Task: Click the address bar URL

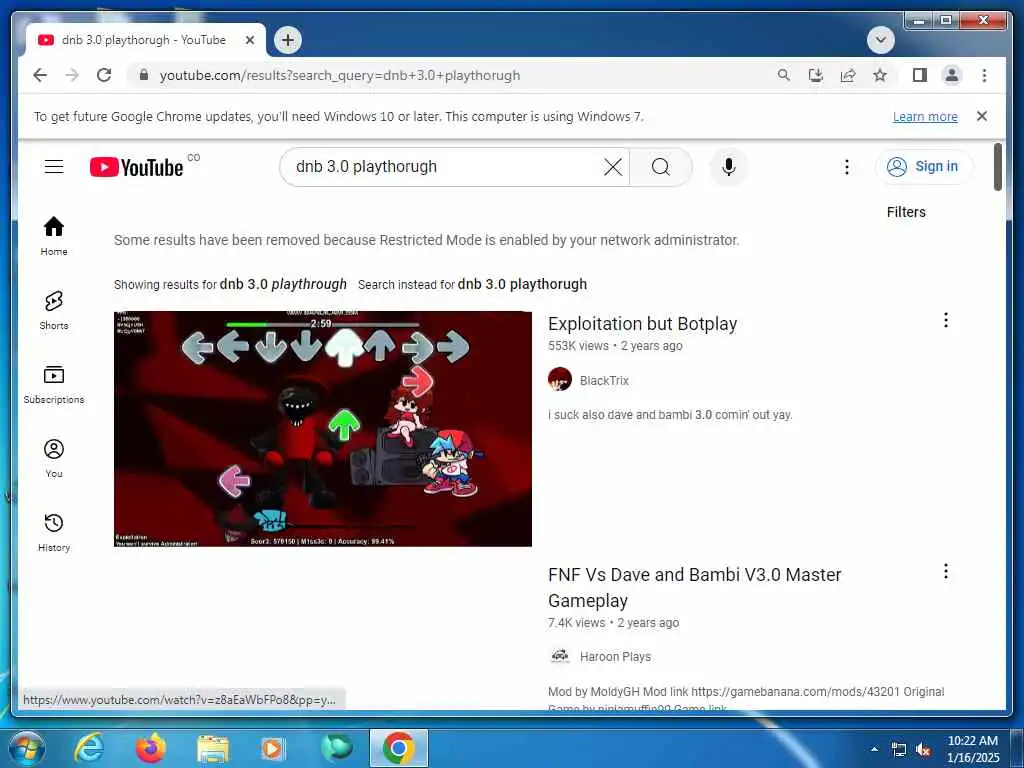Action: pyautogui.click(x=340, y=75)
